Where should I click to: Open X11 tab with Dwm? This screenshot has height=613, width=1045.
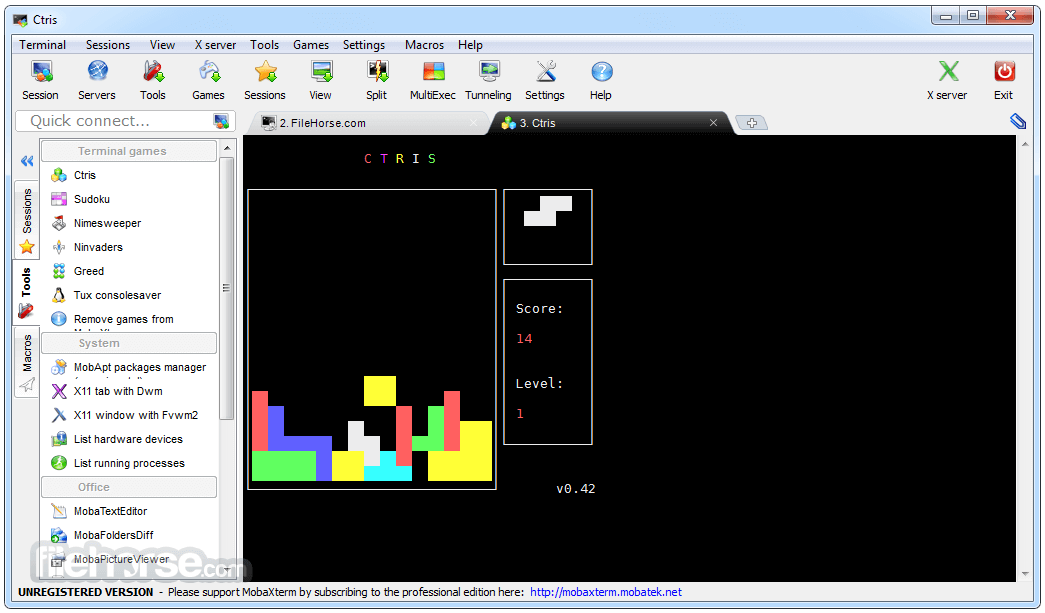(118, 391)
